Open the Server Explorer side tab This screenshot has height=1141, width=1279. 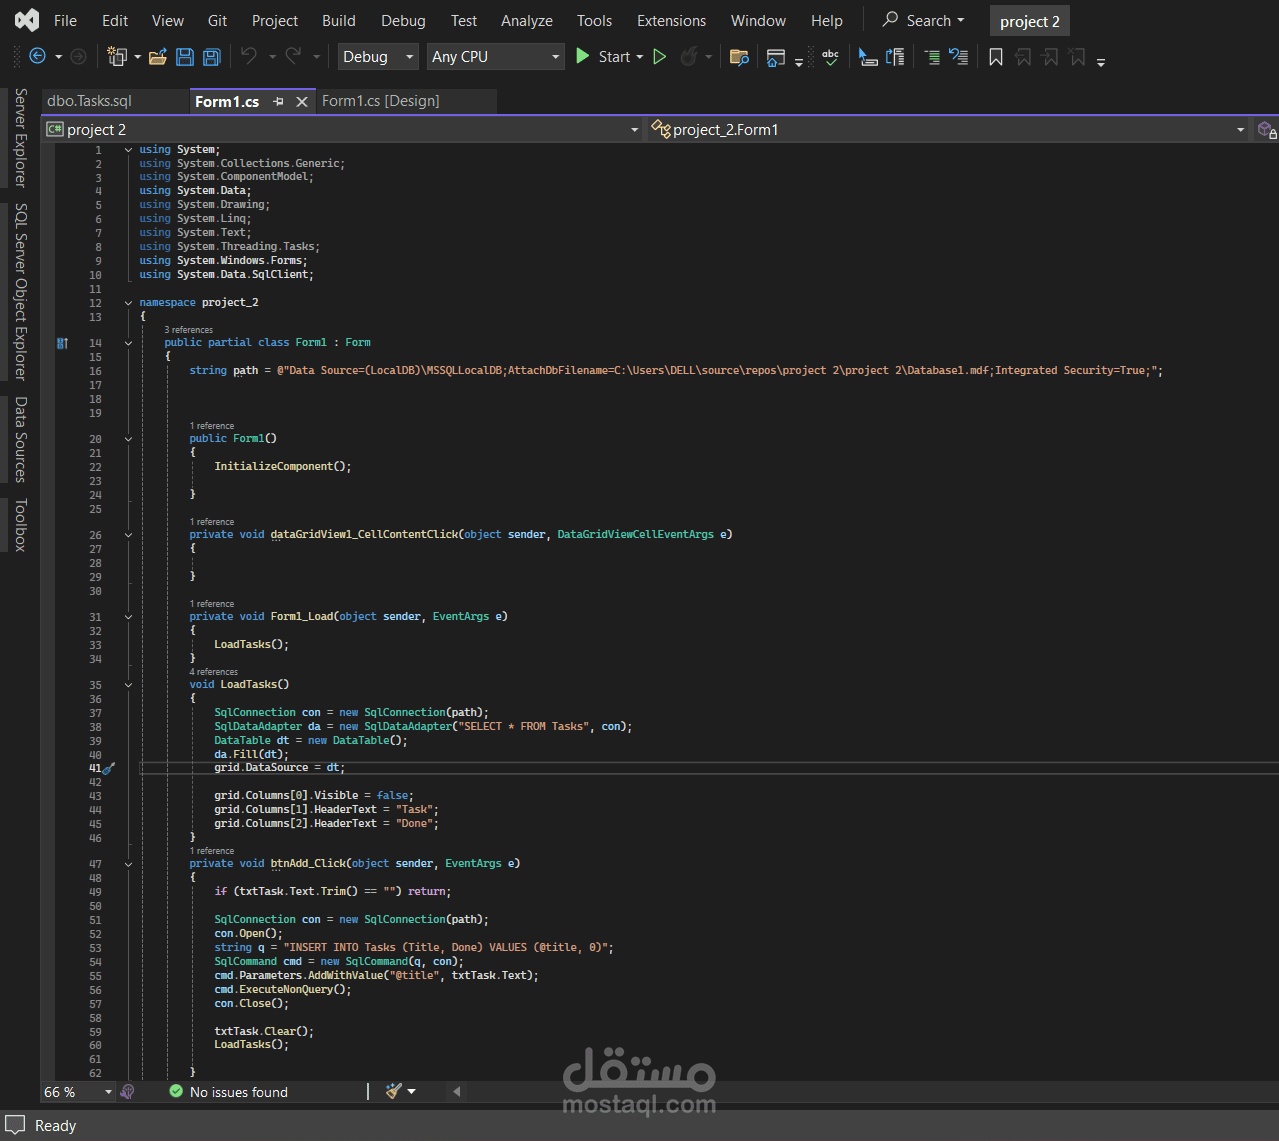pos(20,136)
